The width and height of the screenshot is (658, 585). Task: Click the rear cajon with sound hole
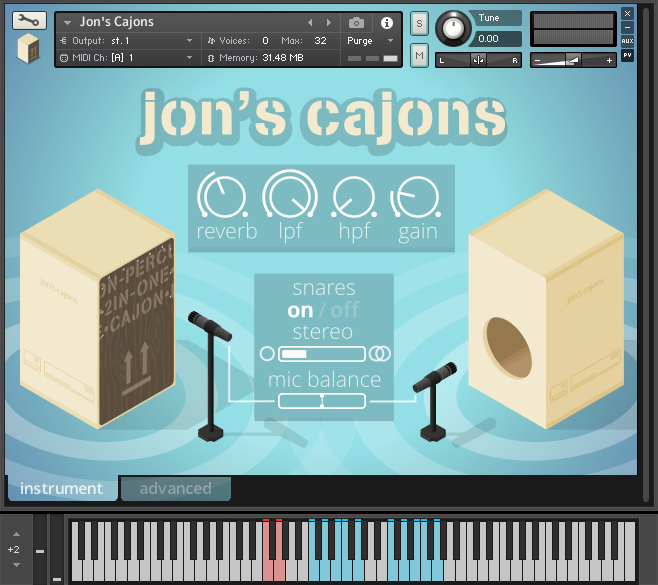(x=546, y=310)
